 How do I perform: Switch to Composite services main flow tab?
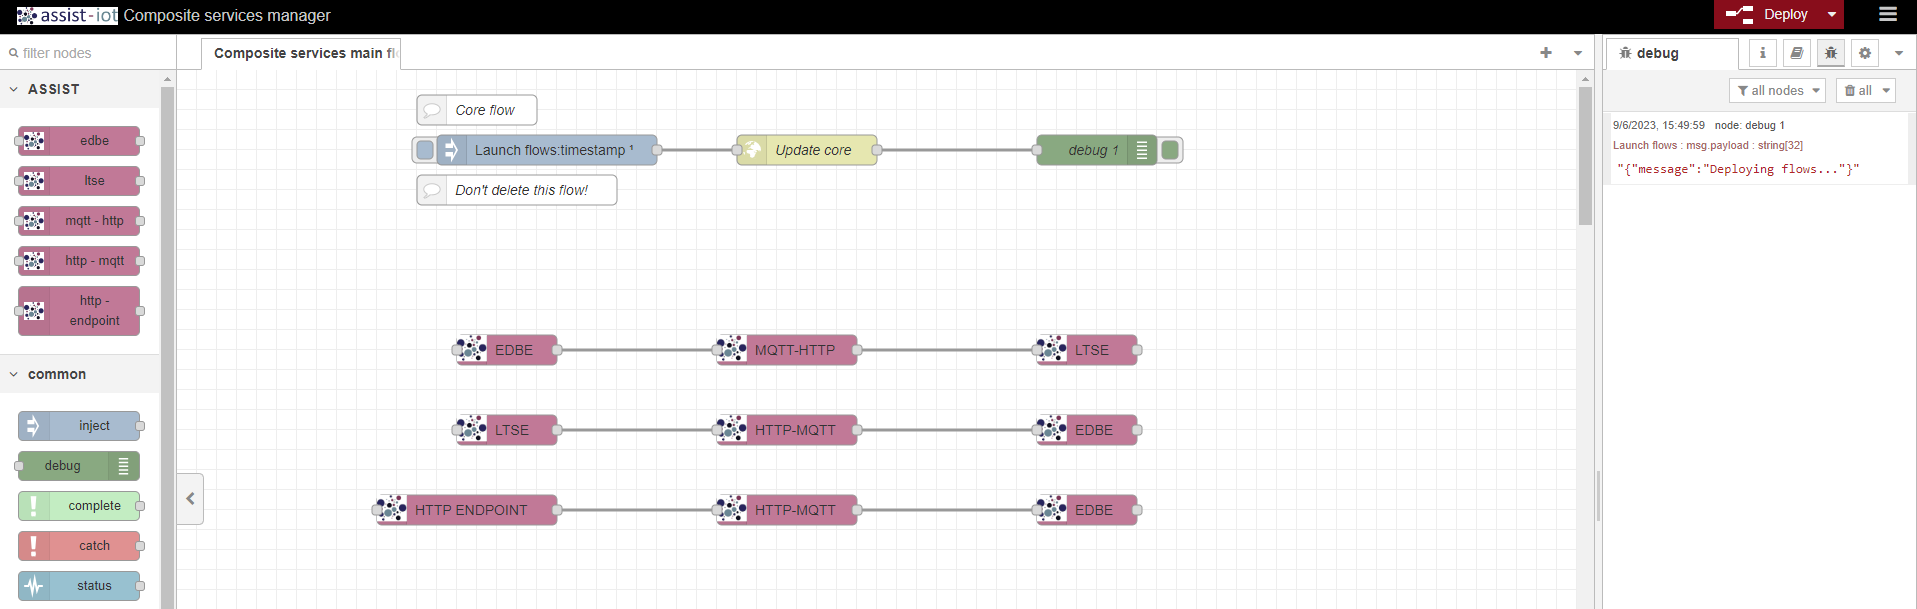(303, 53)
